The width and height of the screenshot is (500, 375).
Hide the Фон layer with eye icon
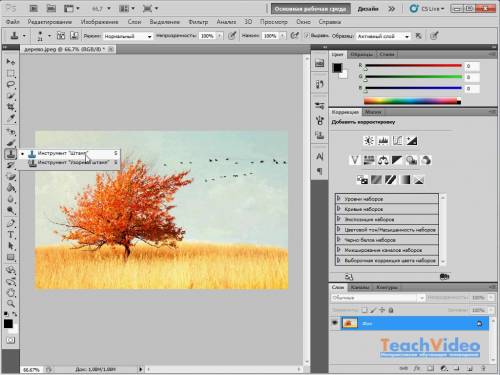(335, 323)
